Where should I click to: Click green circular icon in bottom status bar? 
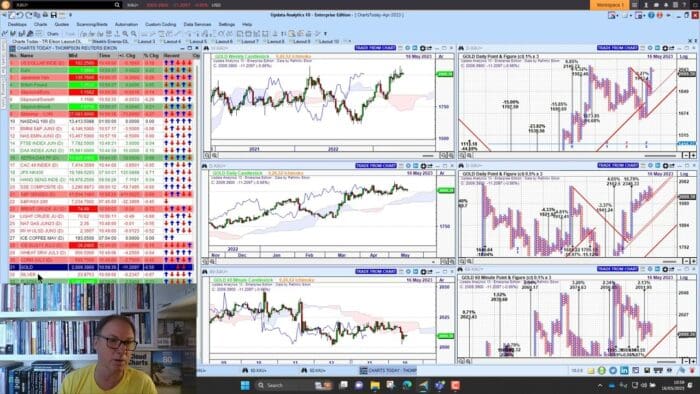coord(602,370)
